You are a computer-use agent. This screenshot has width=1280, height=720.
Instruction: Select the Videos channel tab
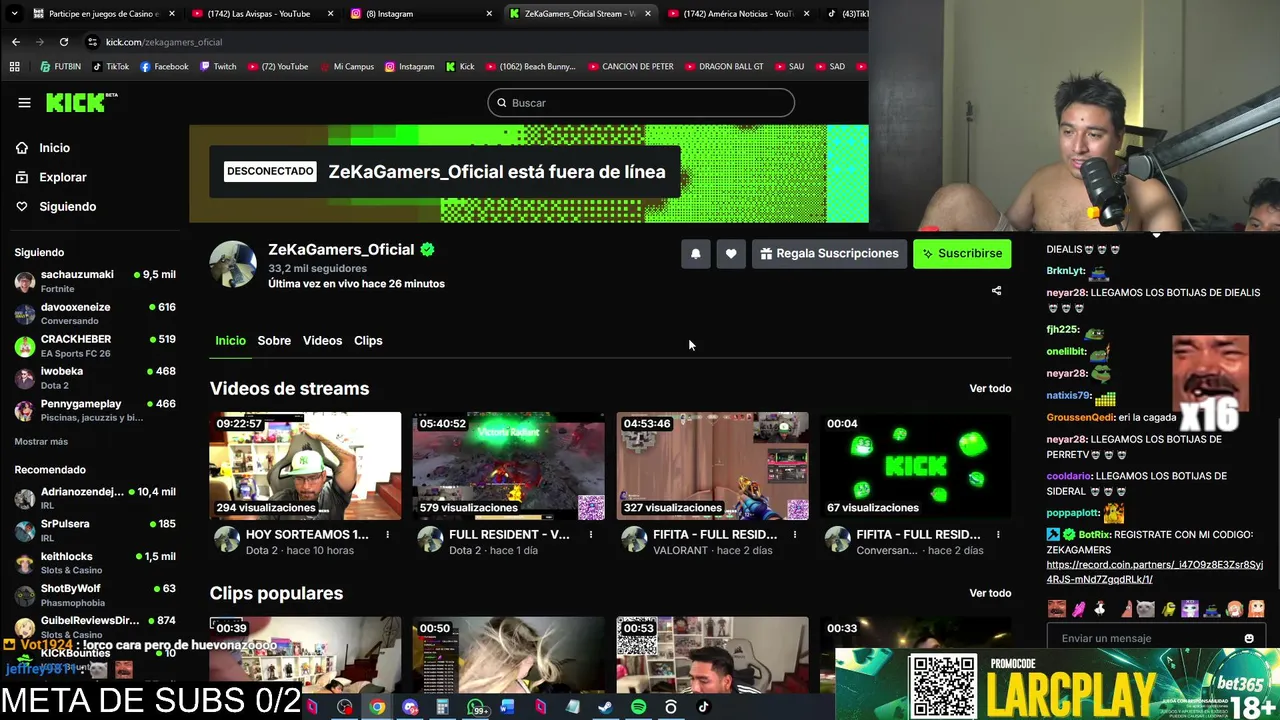click(x=322, y=341)
